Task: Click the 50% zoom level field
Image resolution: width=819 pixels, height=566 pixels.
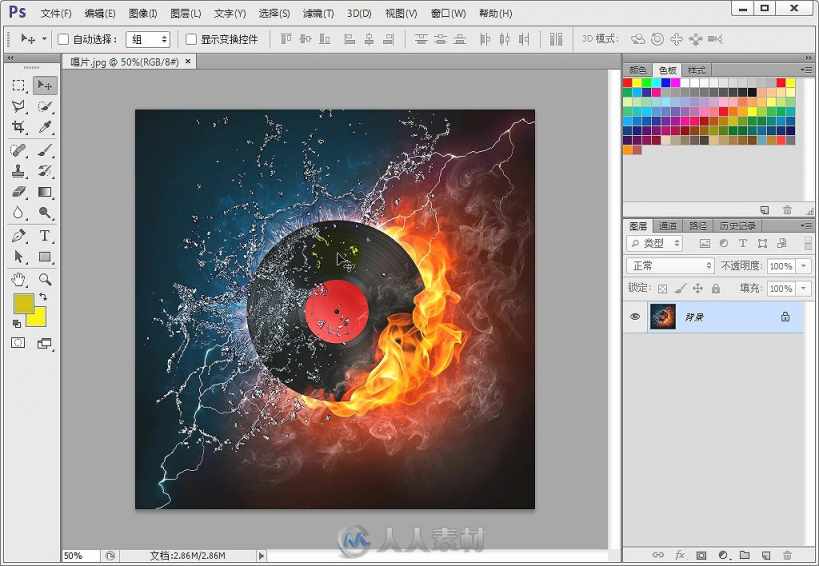Action: (80, 556)
